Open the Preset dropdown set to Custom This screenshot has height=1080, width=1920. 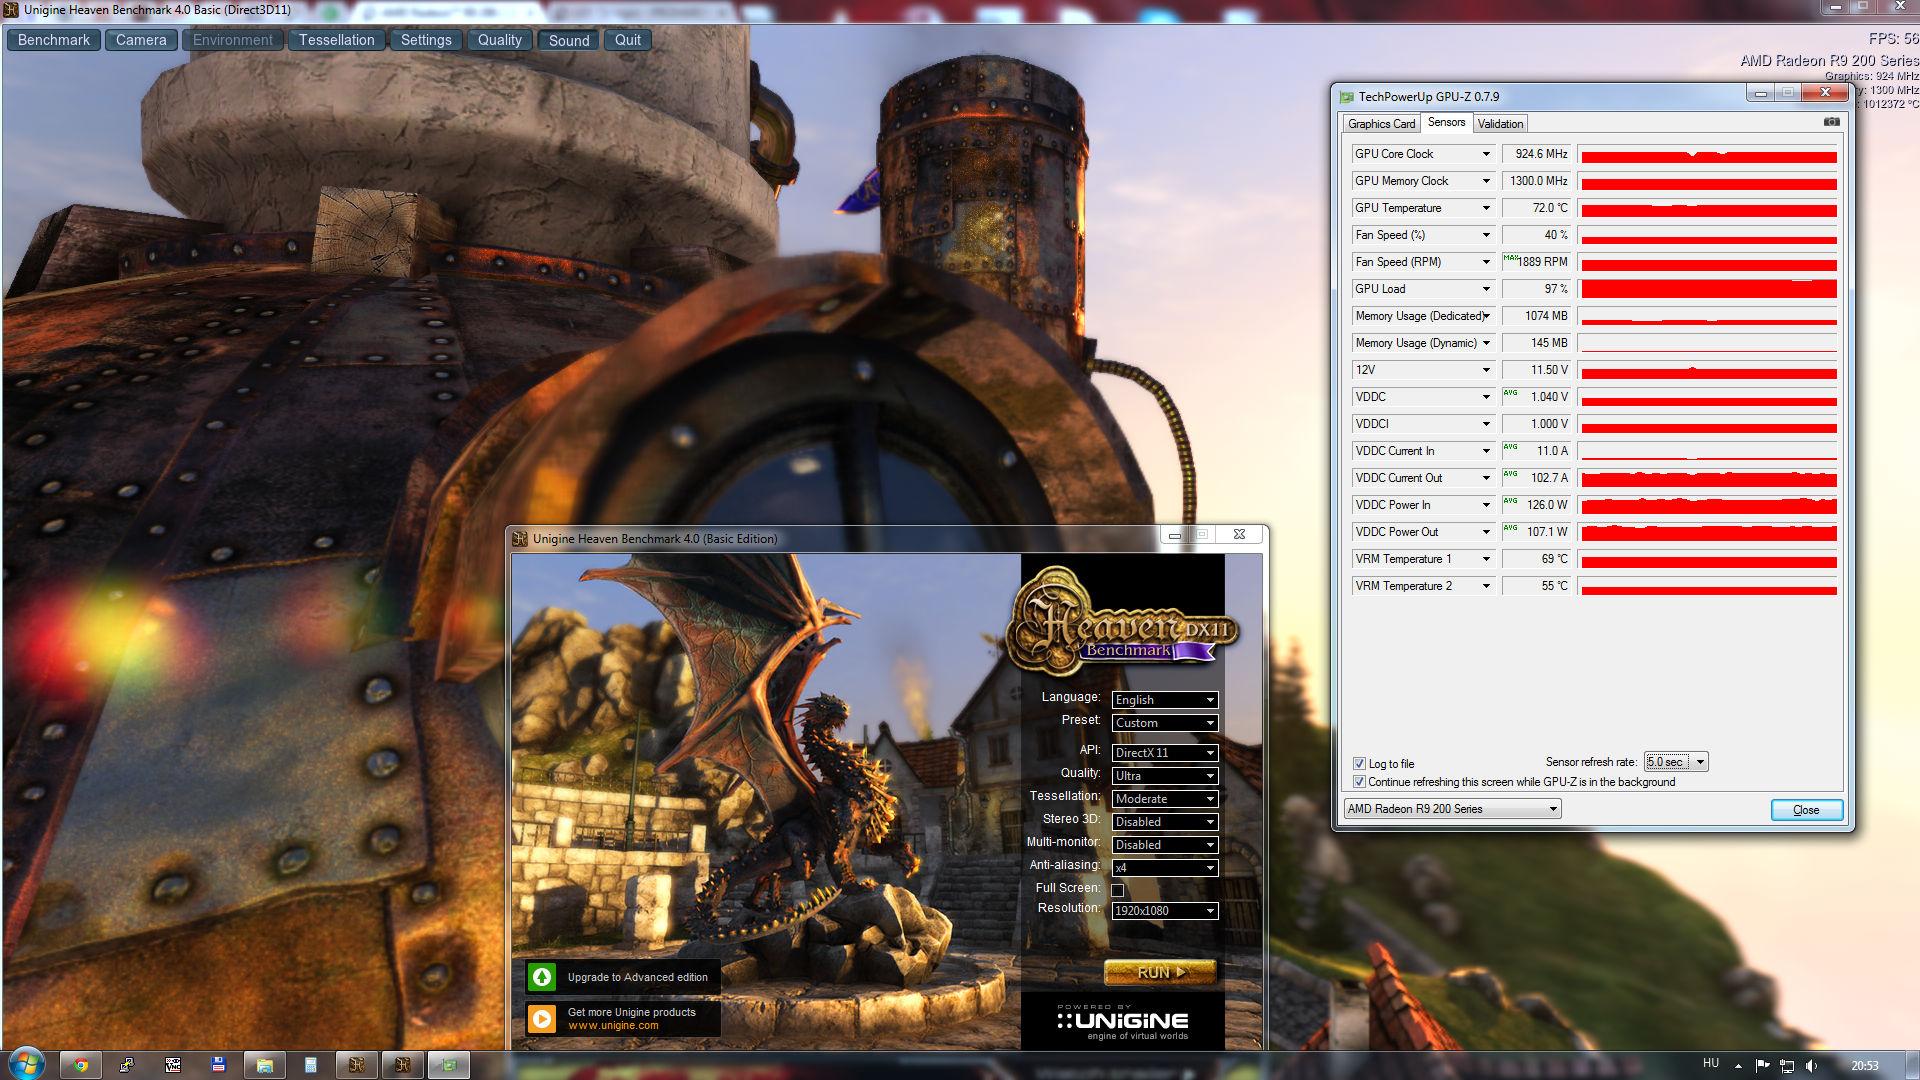point(1165,723)
